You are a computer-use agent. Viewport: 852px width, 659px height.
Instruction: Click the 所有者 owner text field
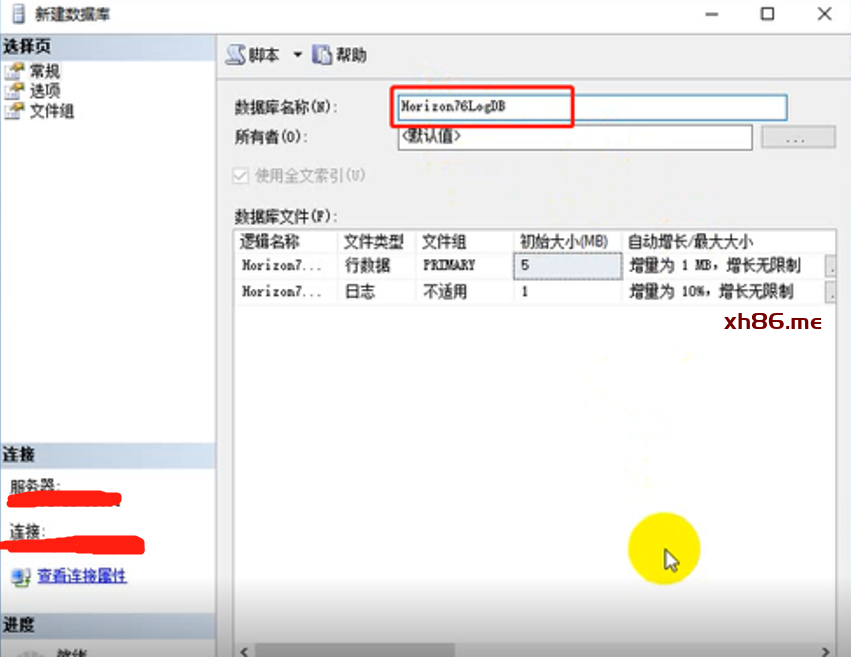pos(574,137)
